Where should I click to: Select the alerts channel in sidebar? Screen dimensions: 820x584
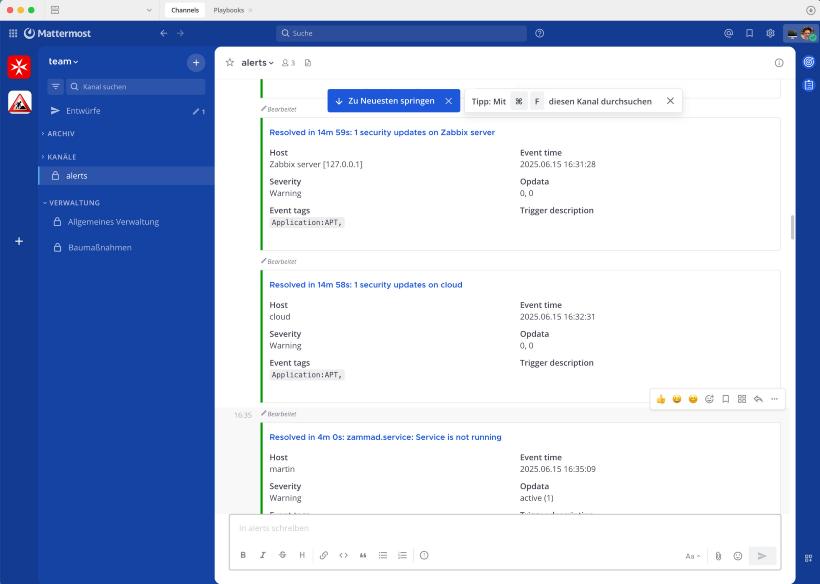click(126, 176)
